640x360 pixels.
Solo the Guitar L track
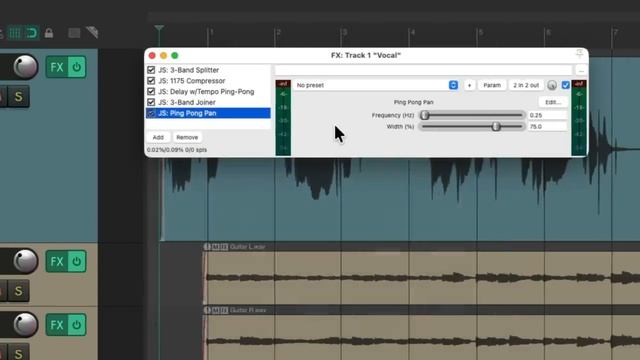pyautogui.click(x=18, y=291)
